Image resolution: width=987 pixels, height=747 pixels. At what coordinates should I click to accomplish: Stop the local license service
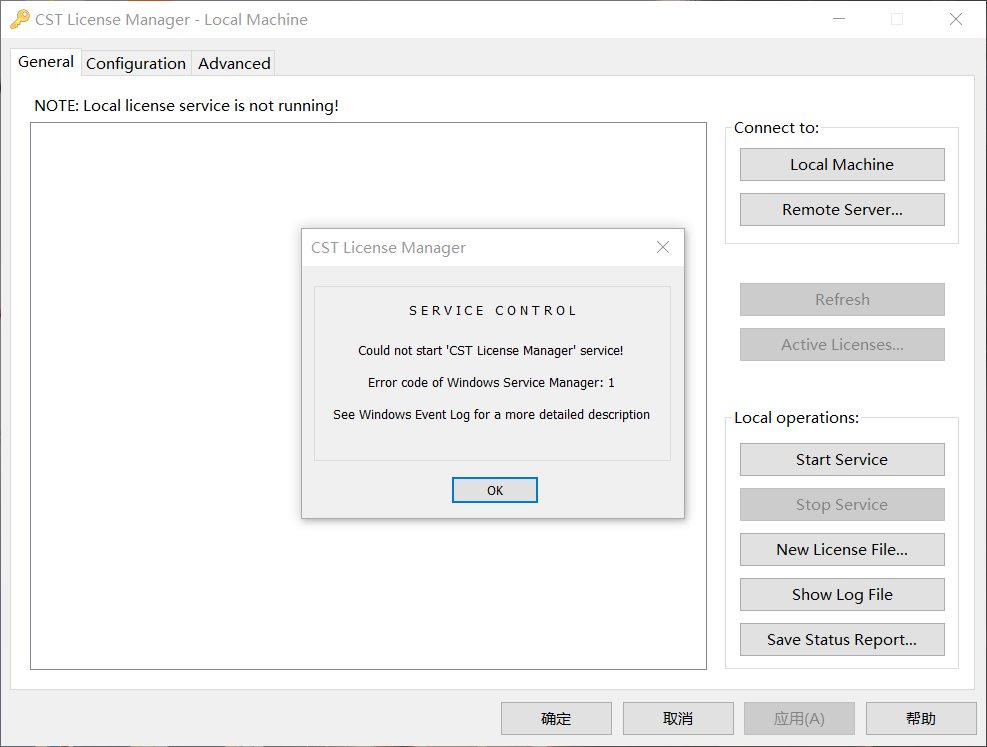[842, 505]
